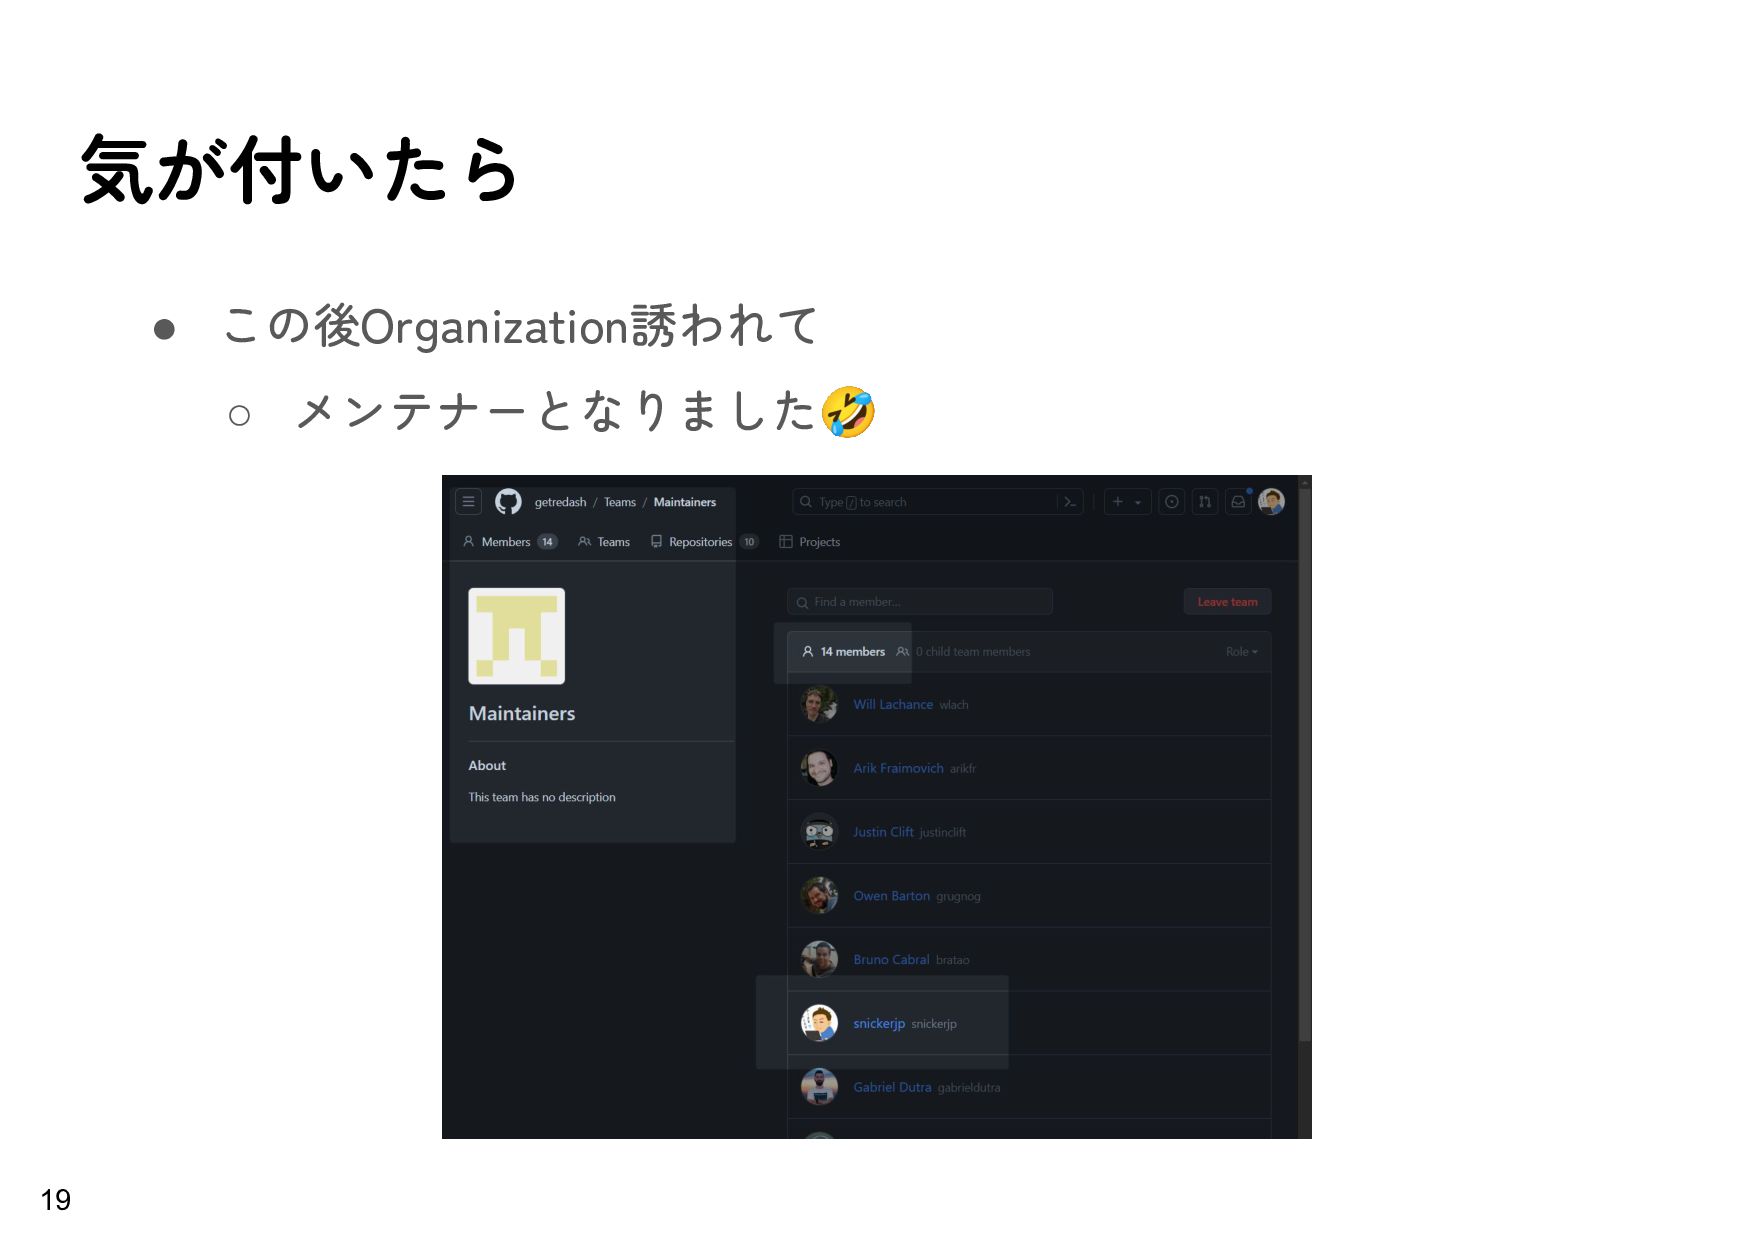
Task: Open the issues icon in header
Action: 1171,502
